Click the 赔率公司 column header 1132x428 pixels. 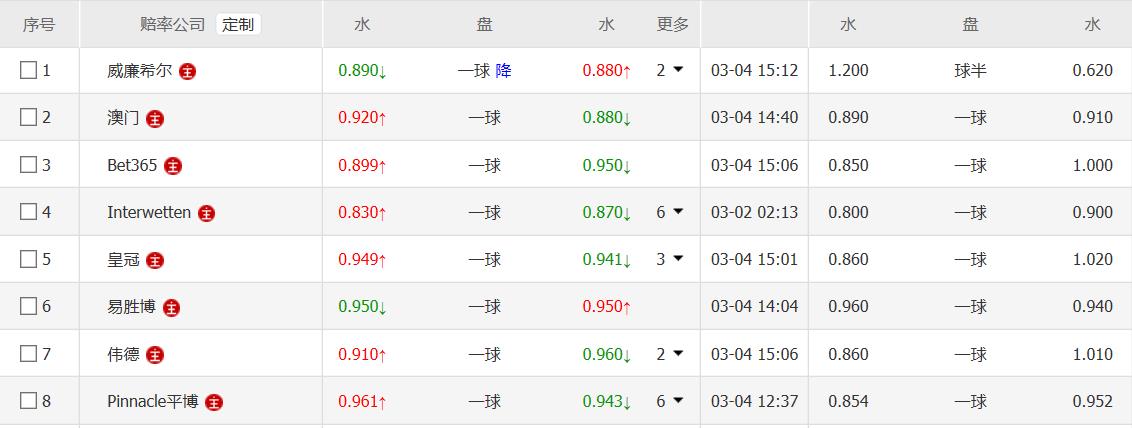[173, 24]
